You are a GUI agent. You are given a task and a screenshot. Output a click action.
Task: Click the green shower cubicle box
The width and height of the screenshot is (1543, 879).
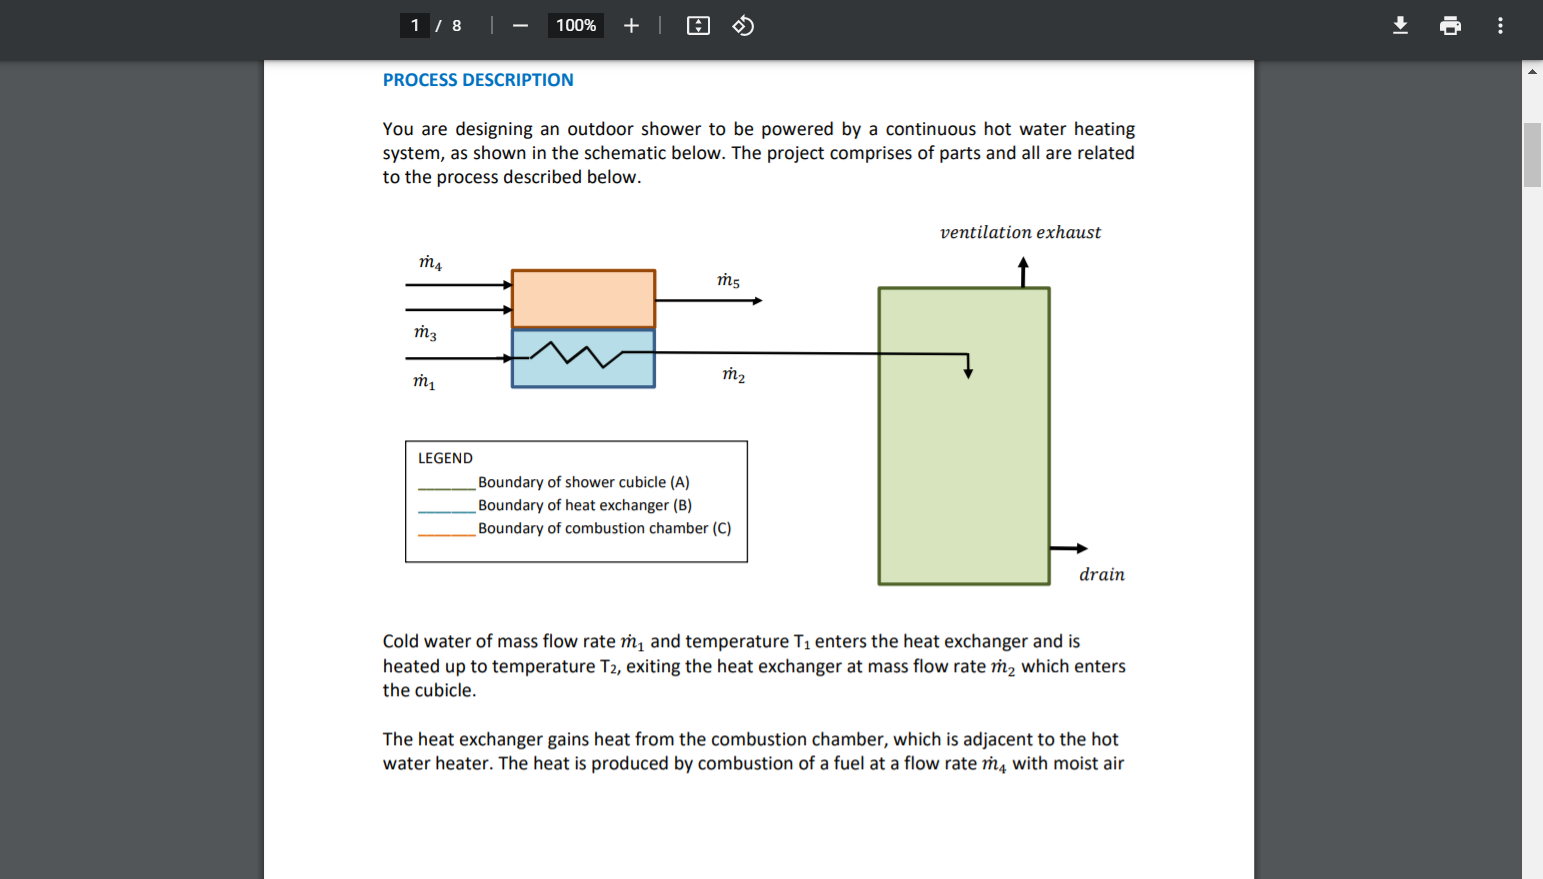[x=963, y=434]
